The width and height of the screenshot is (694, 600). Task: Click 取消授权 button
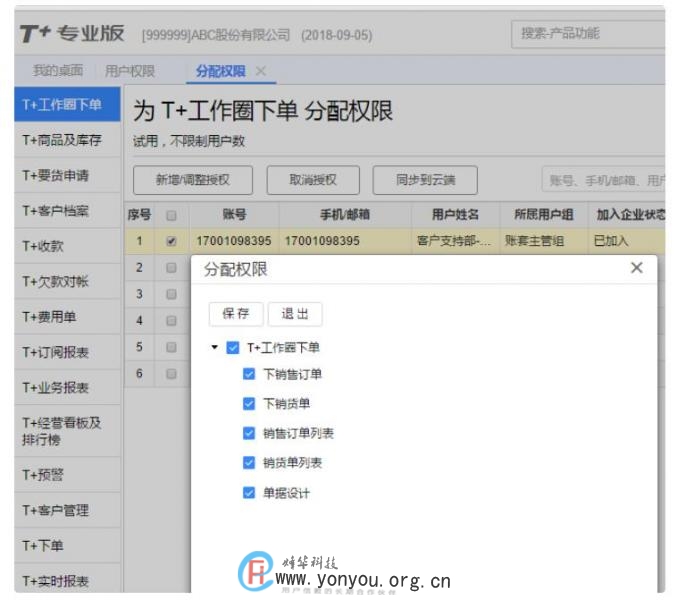[313, 180]
